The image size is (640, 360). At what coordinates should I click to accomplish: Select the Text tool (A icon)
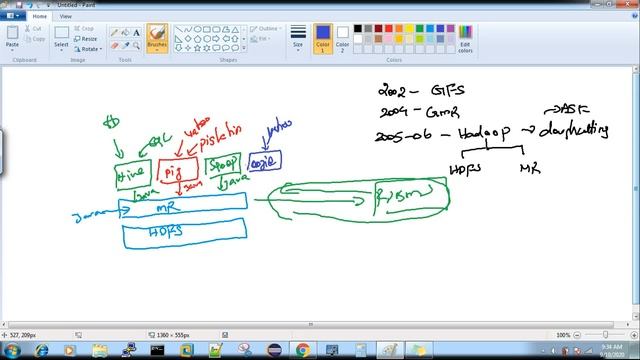coord(136,33)
